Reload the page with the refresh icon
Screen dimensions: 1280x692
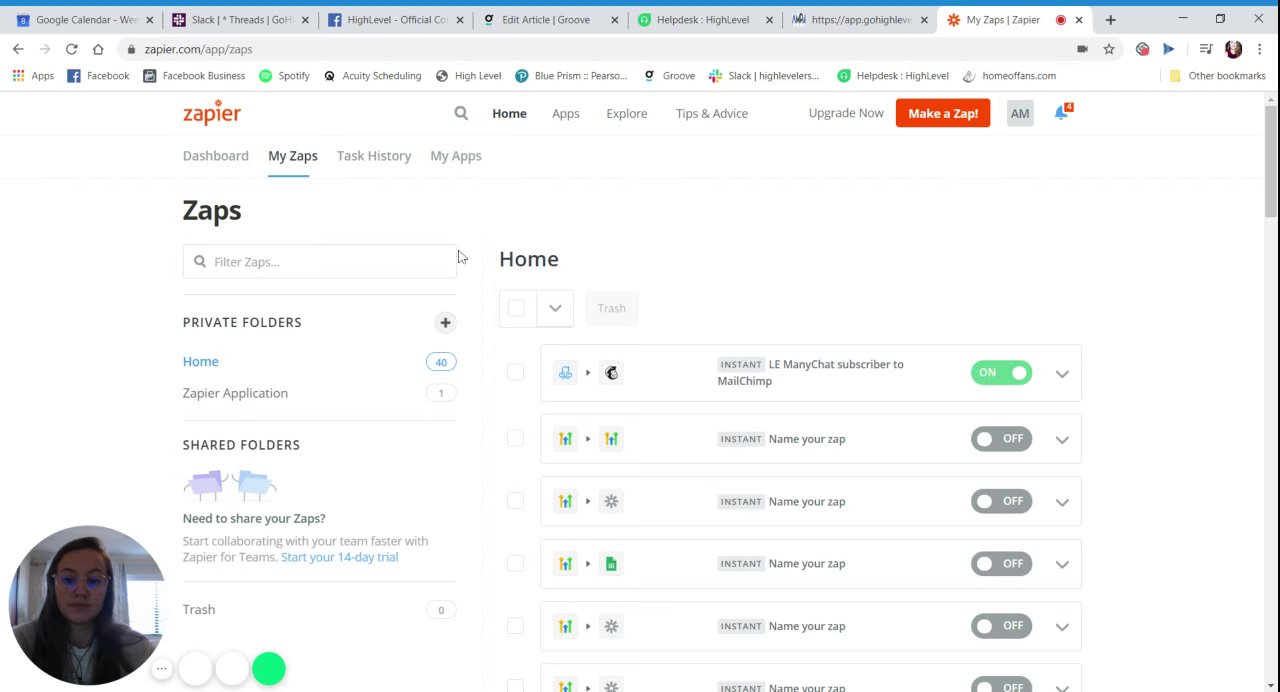click(x=71, y=49)
